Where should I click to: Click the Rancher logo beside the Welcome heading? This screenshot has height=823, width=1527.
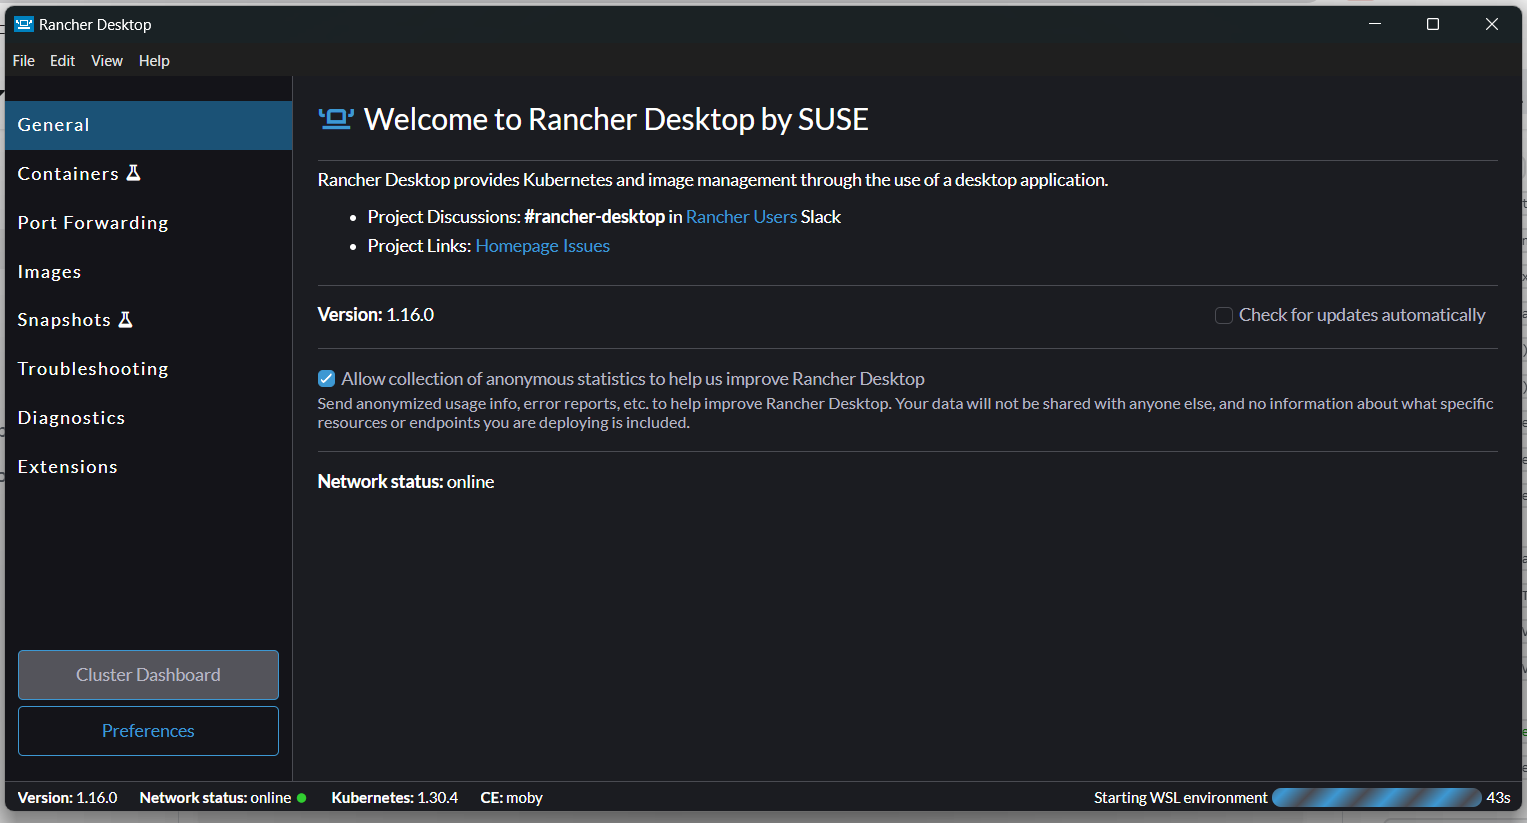point(336,120)
